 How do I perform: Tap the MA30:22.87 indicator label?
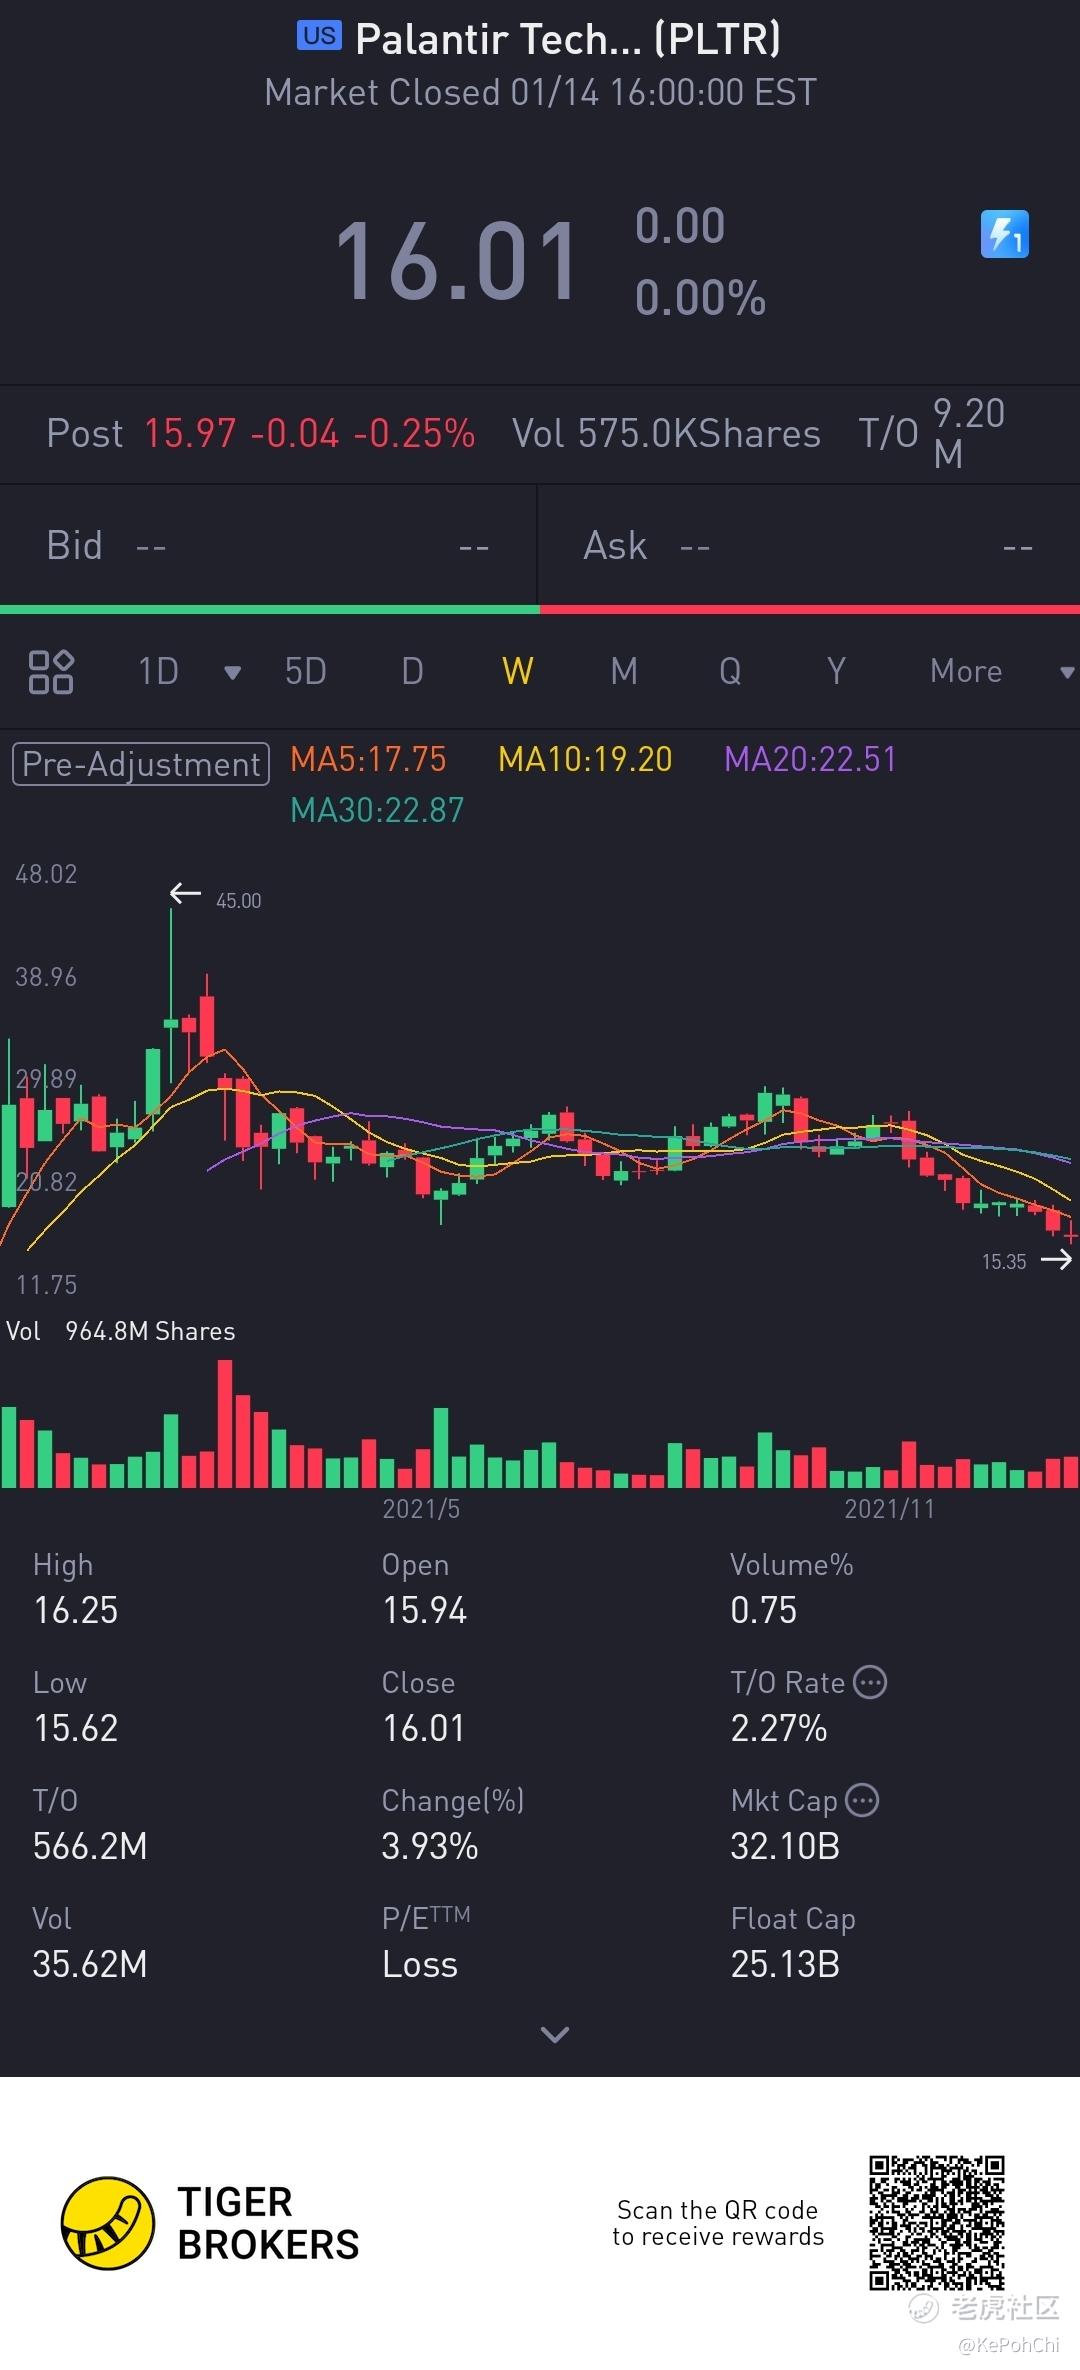point(377,810)
